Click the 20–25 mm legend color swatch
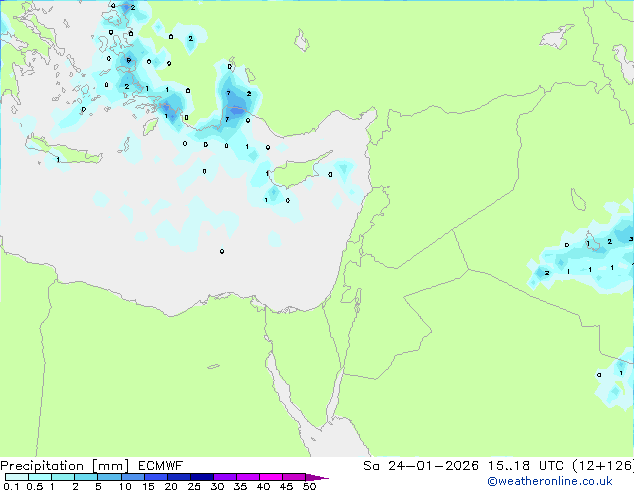The image size is (634, 490). tap(179, 477)
